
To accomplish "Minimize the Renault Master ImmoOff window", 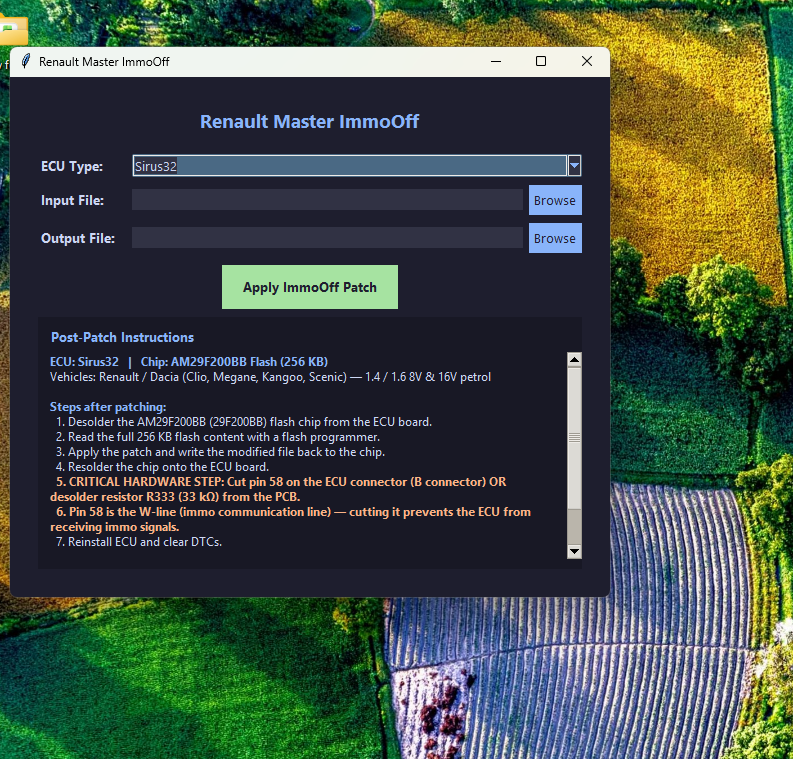I will click(496, 61).
